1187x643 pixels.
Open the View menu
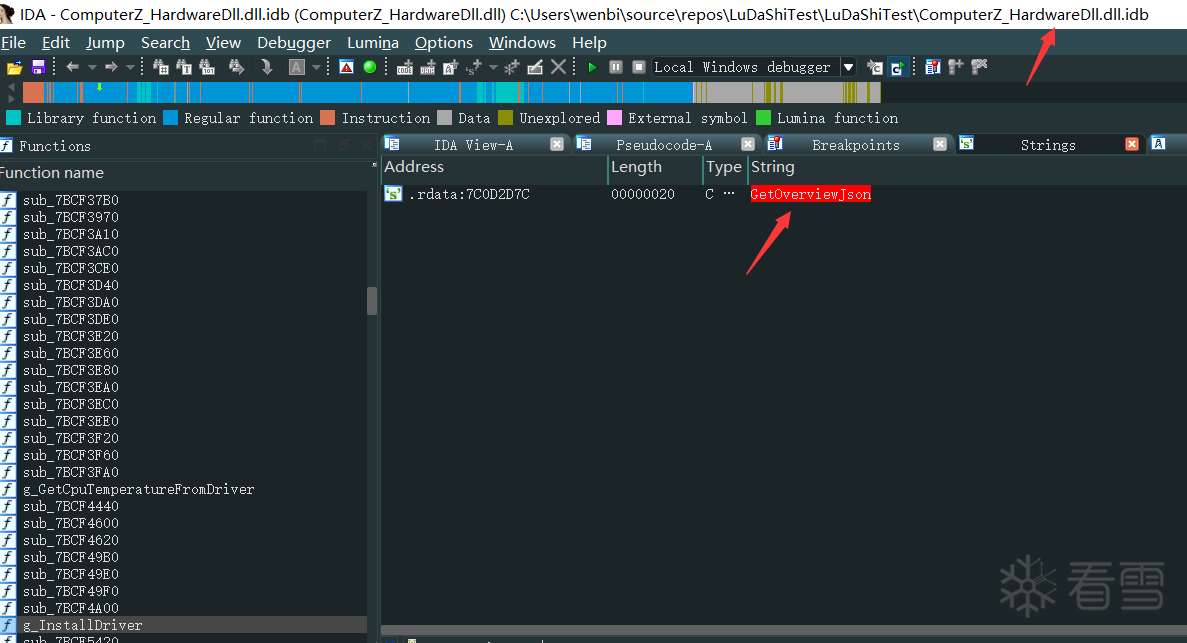tap(223, 42)
